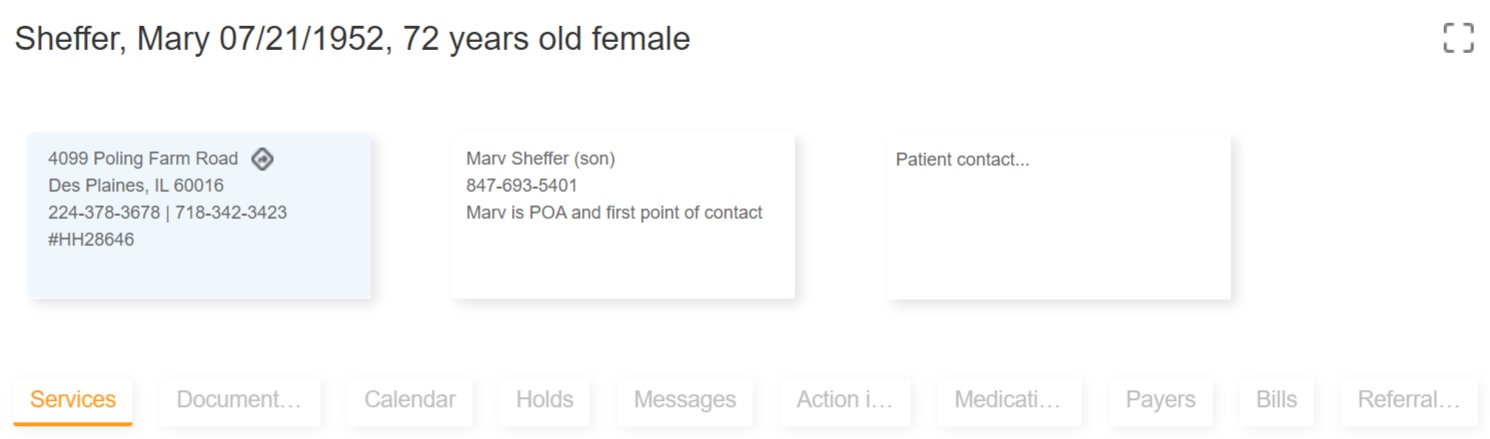Switch to the Payers tab
The width and height of the screenshot is (1490, 439).
coord(1160,400)
